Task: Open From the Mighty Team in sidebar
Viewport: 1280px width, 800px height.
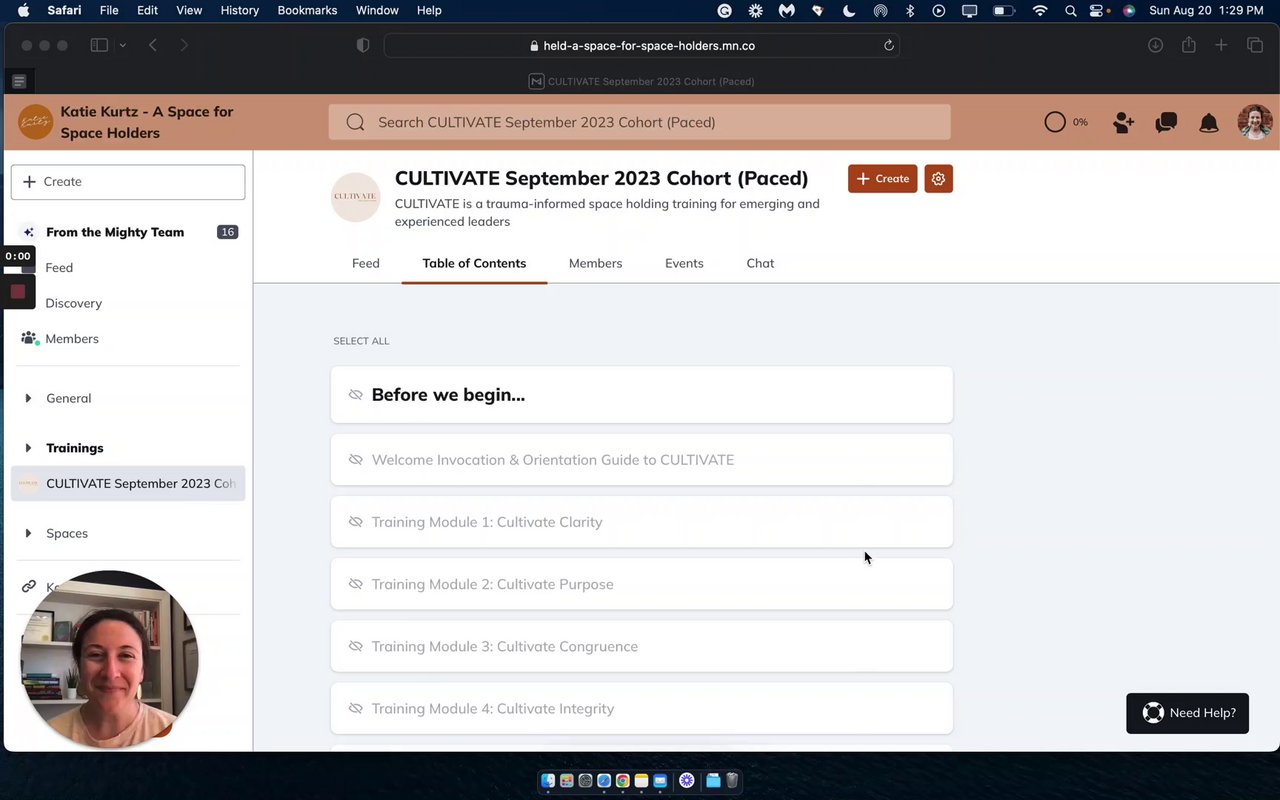Action: click(115, 232)
